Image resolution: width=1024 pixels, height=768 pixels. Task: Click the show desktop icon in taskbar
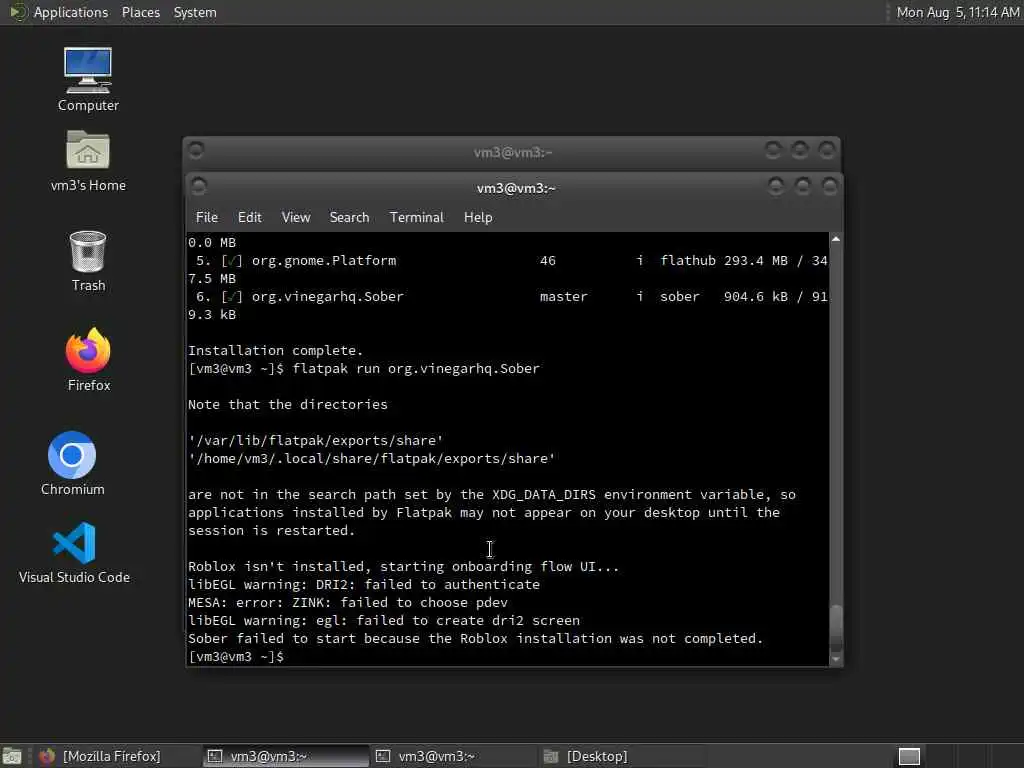tap(12, 756)
